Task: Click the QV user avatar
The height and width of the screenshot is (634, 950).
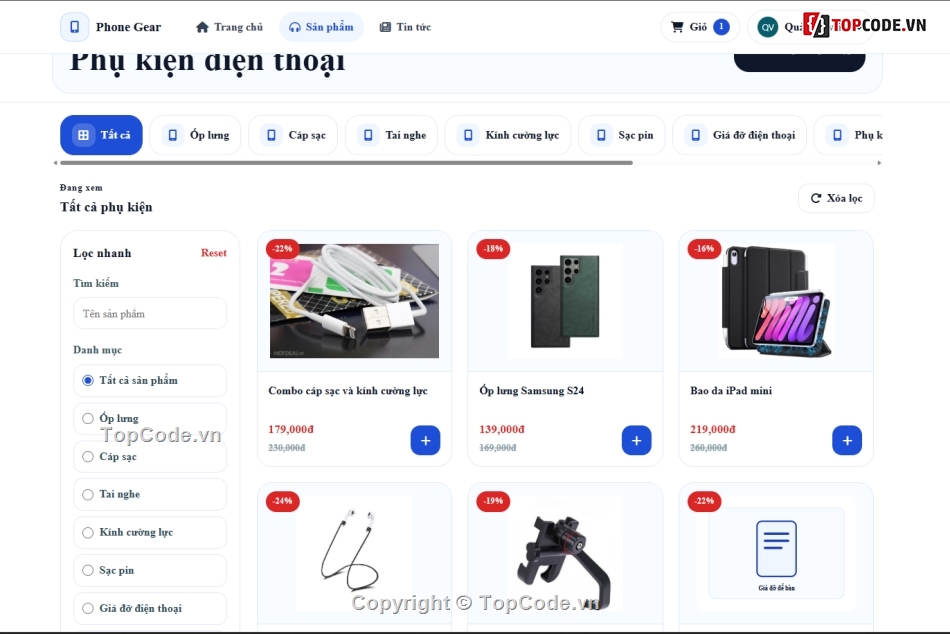Action: coord(768,27)
